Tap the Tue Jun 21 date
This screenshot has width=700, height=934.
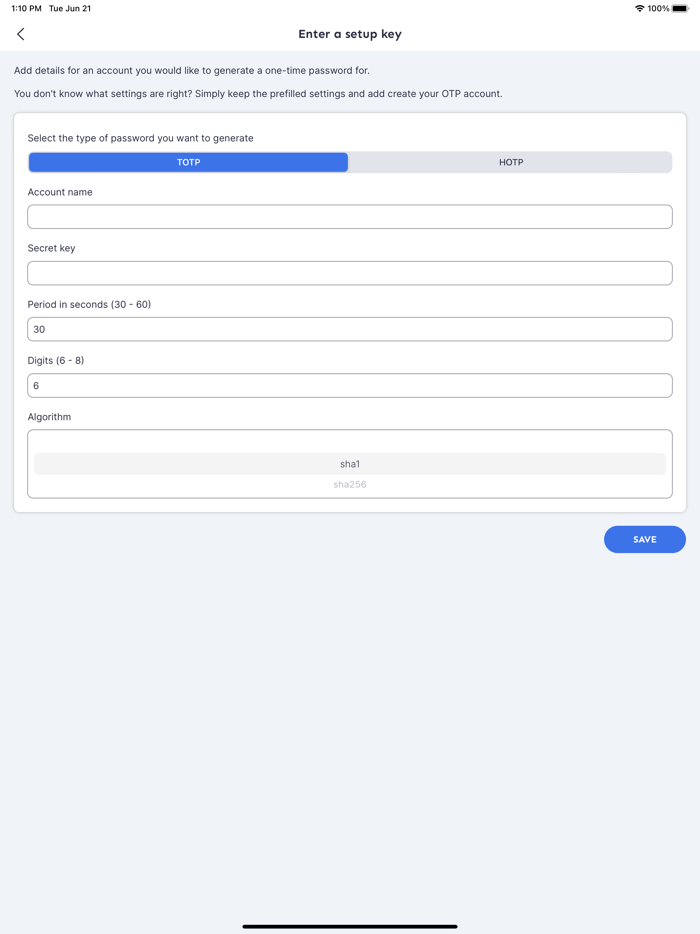(x=70, y=9)
